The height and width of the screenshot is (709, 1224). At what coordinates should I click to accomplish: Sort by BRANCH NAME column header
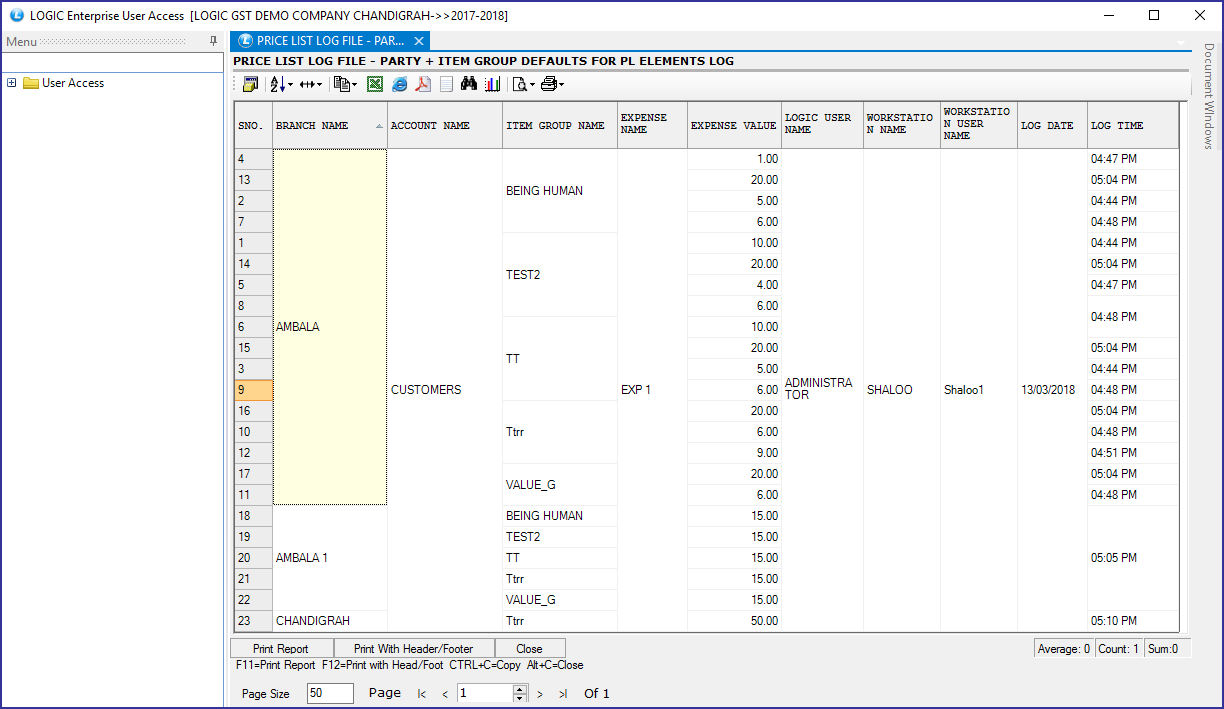coord(330,125)
